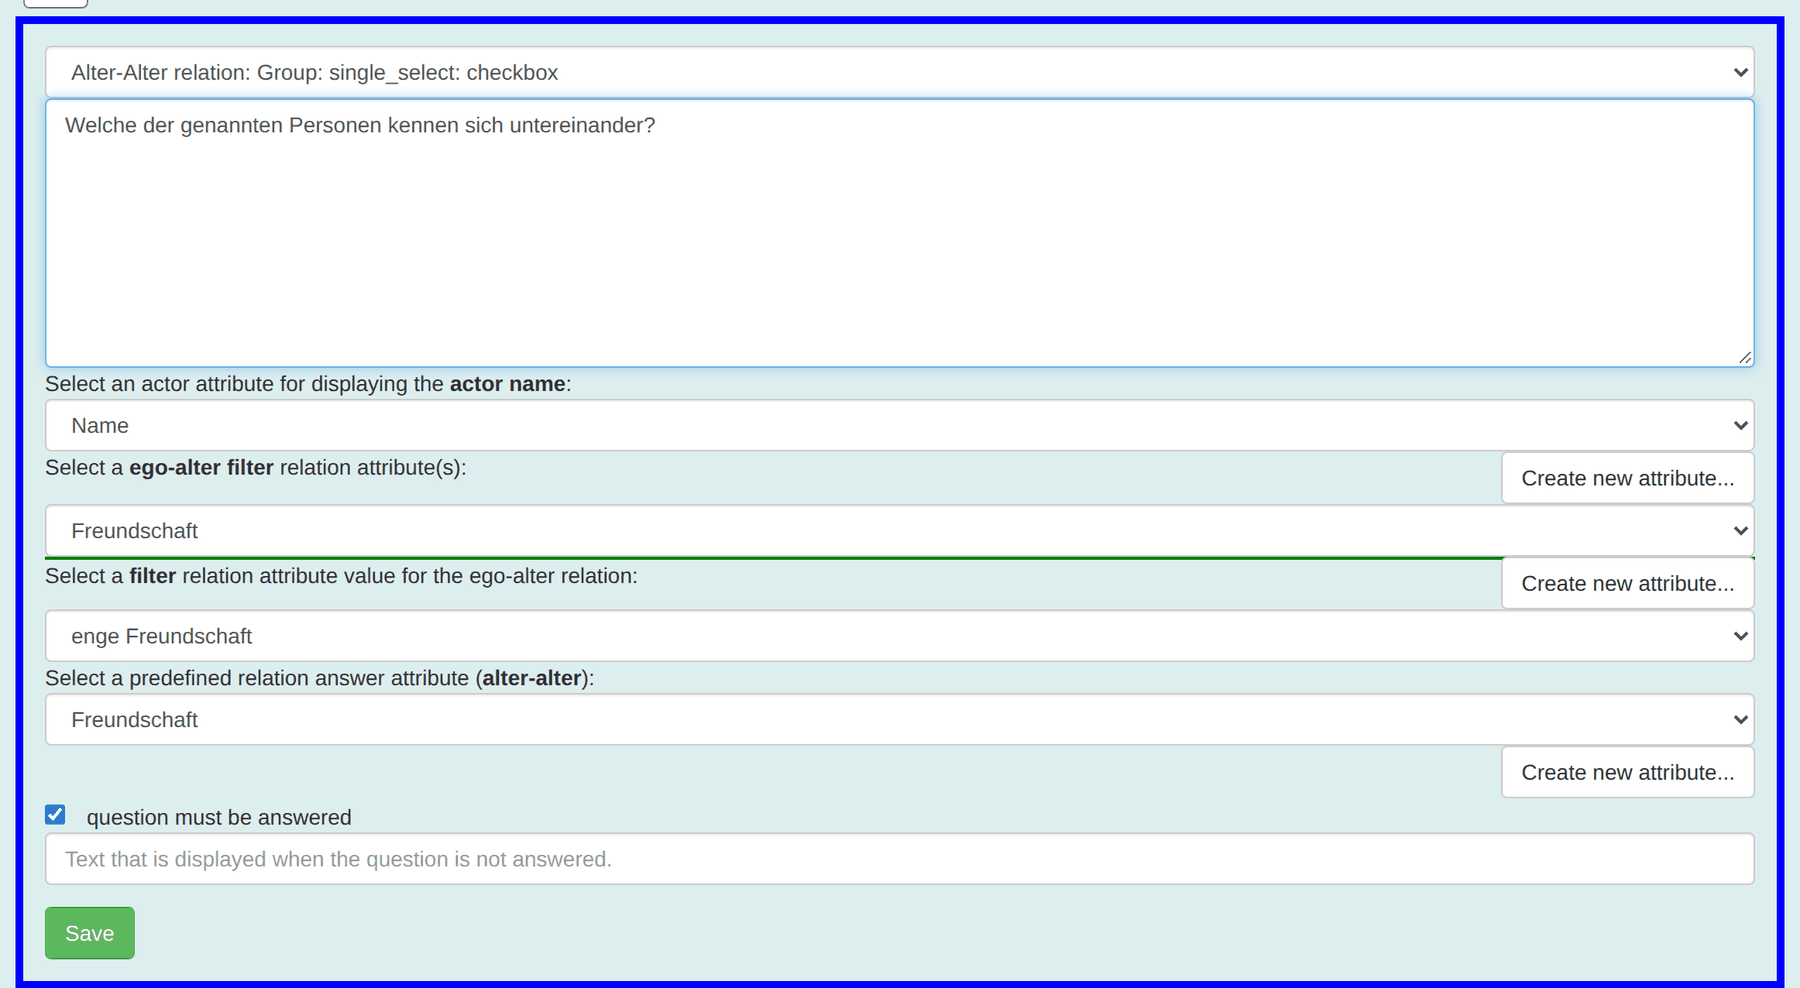This screenshot has height=988, width=1800.
Task: Open the question type dropdown 'Alter-Alter relation'
Action: (899, 72)
